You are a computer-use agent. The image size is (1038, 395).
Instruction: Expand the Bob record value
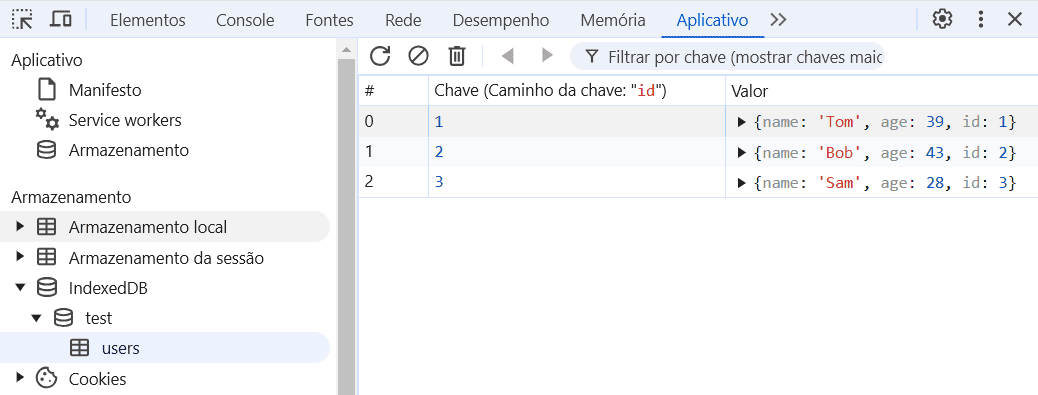tap(742, 152)
